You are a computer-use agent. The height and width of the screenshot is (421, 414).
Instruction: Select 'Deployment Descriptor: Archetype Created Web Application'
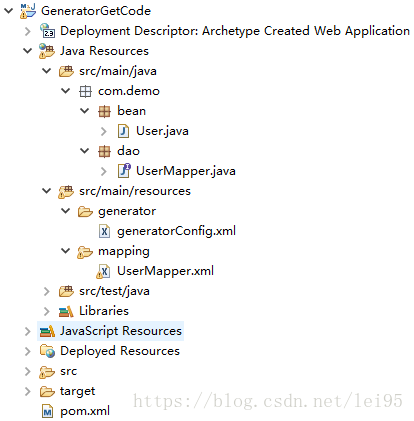pos(235,31)
